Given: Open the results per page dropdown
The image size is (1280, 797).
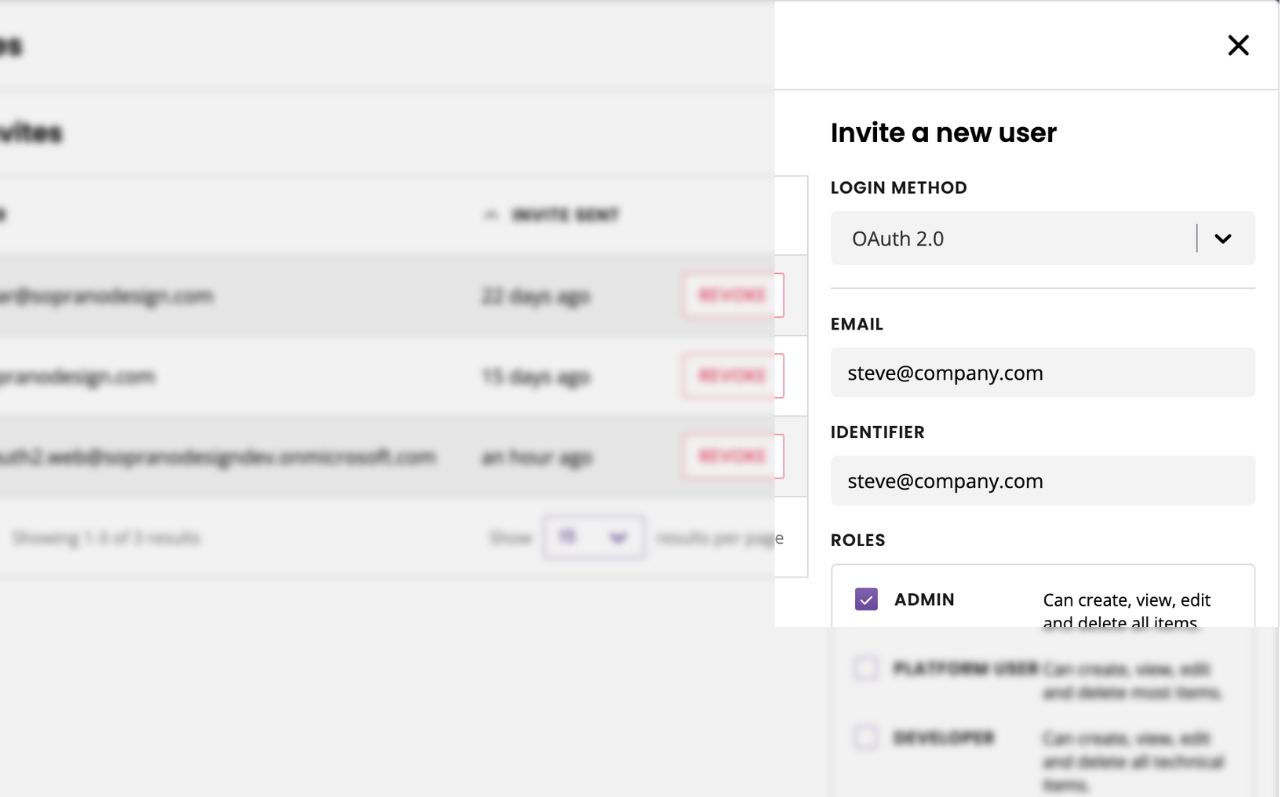Looking at the screenshot, I should tap(594, 537).
